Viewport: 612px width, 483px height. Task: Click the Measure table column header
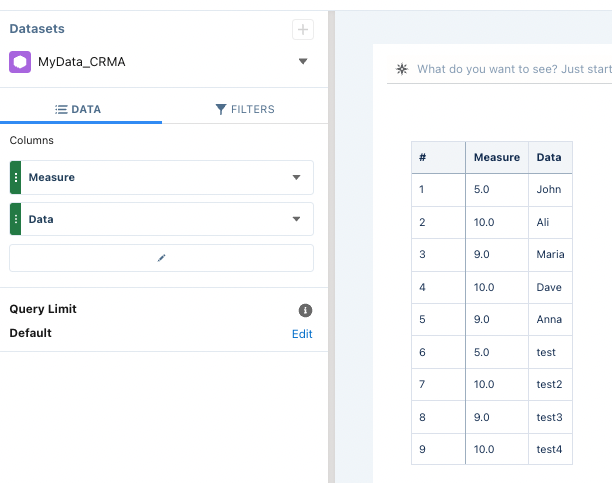point(496,157)
